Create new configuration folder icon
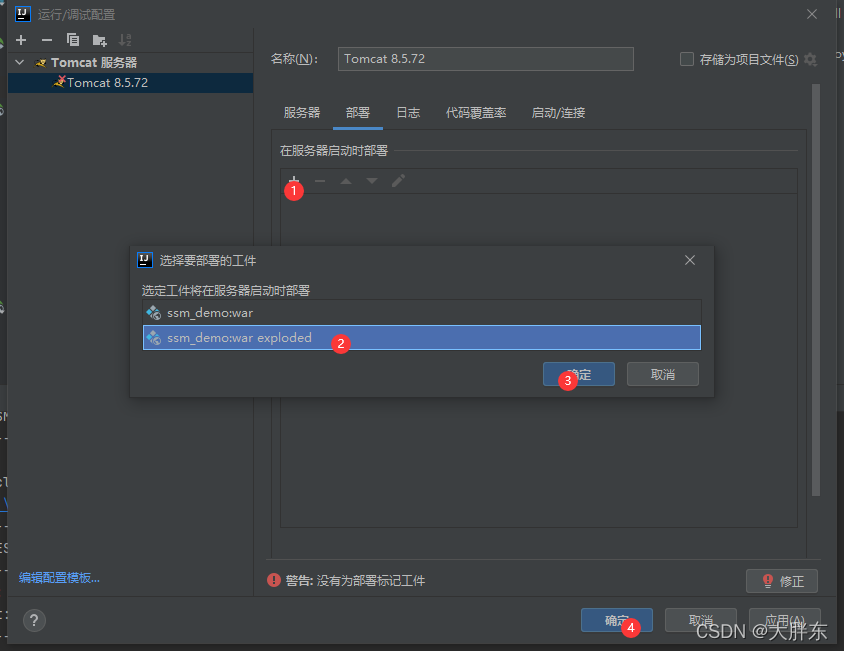The width and height of the screenshot is (844, 651). (x=100, y=40)
